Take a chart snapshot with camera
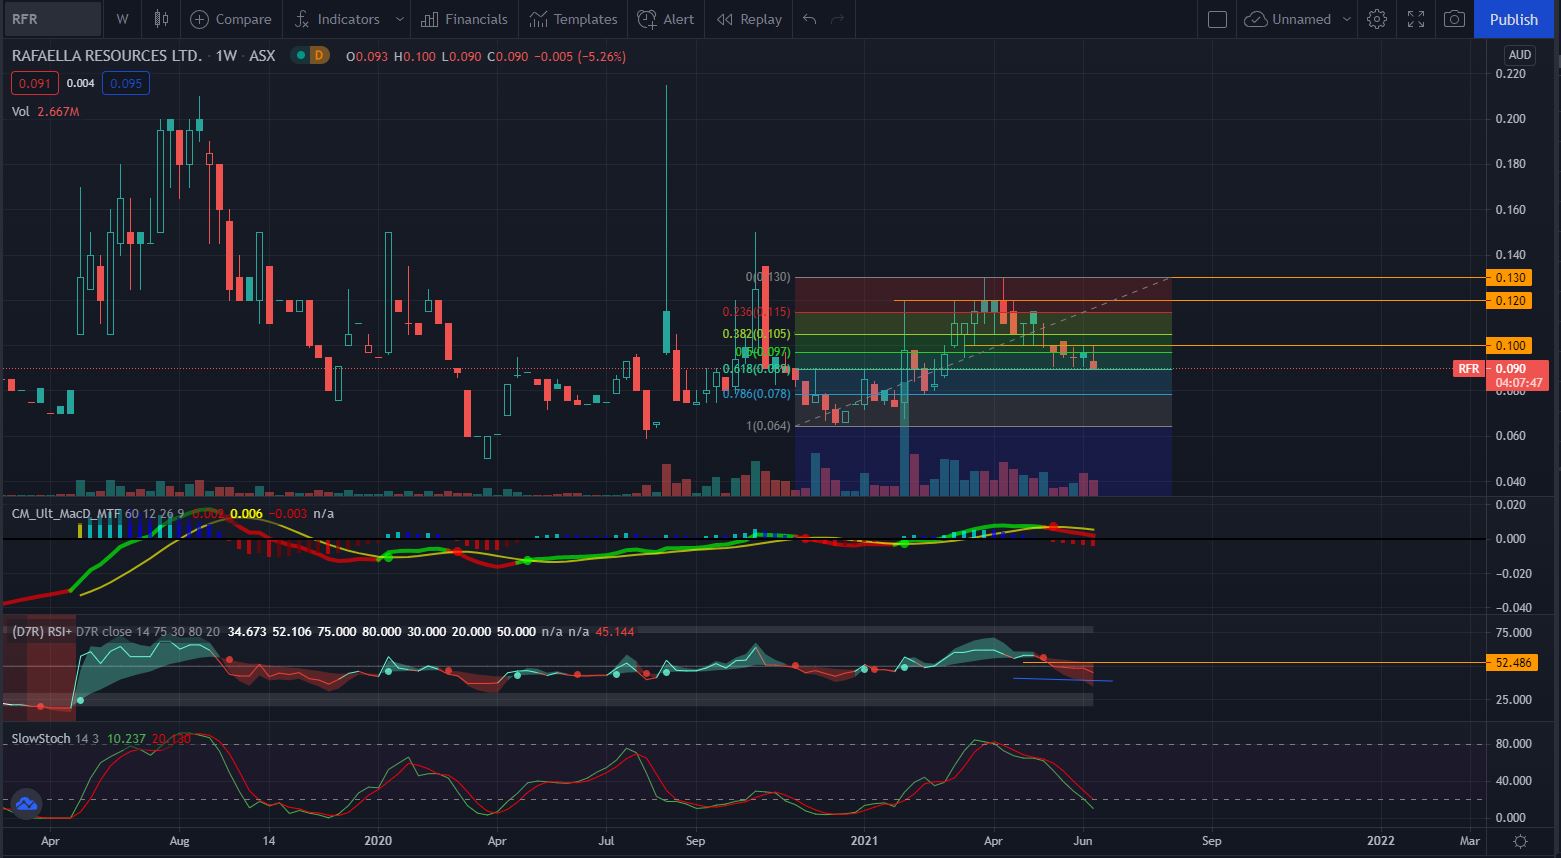The image size is (1561, 858). click(1455, 19)
